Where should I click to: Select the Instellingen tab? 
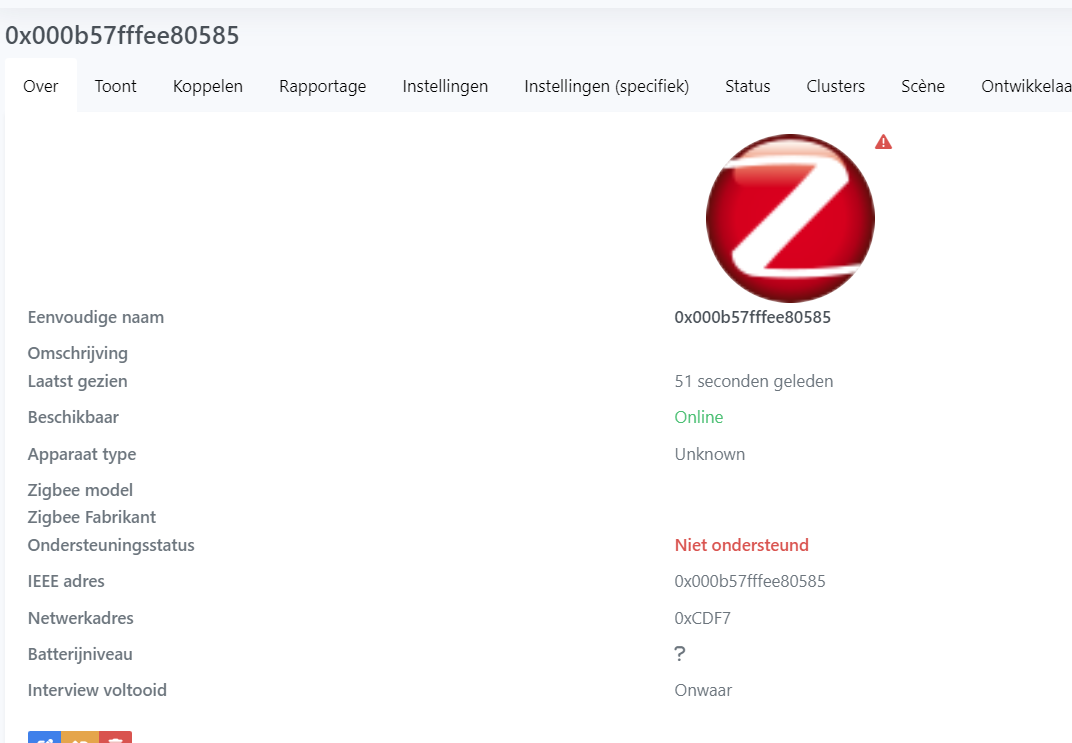pyautogui.click(x=445, y=86)
